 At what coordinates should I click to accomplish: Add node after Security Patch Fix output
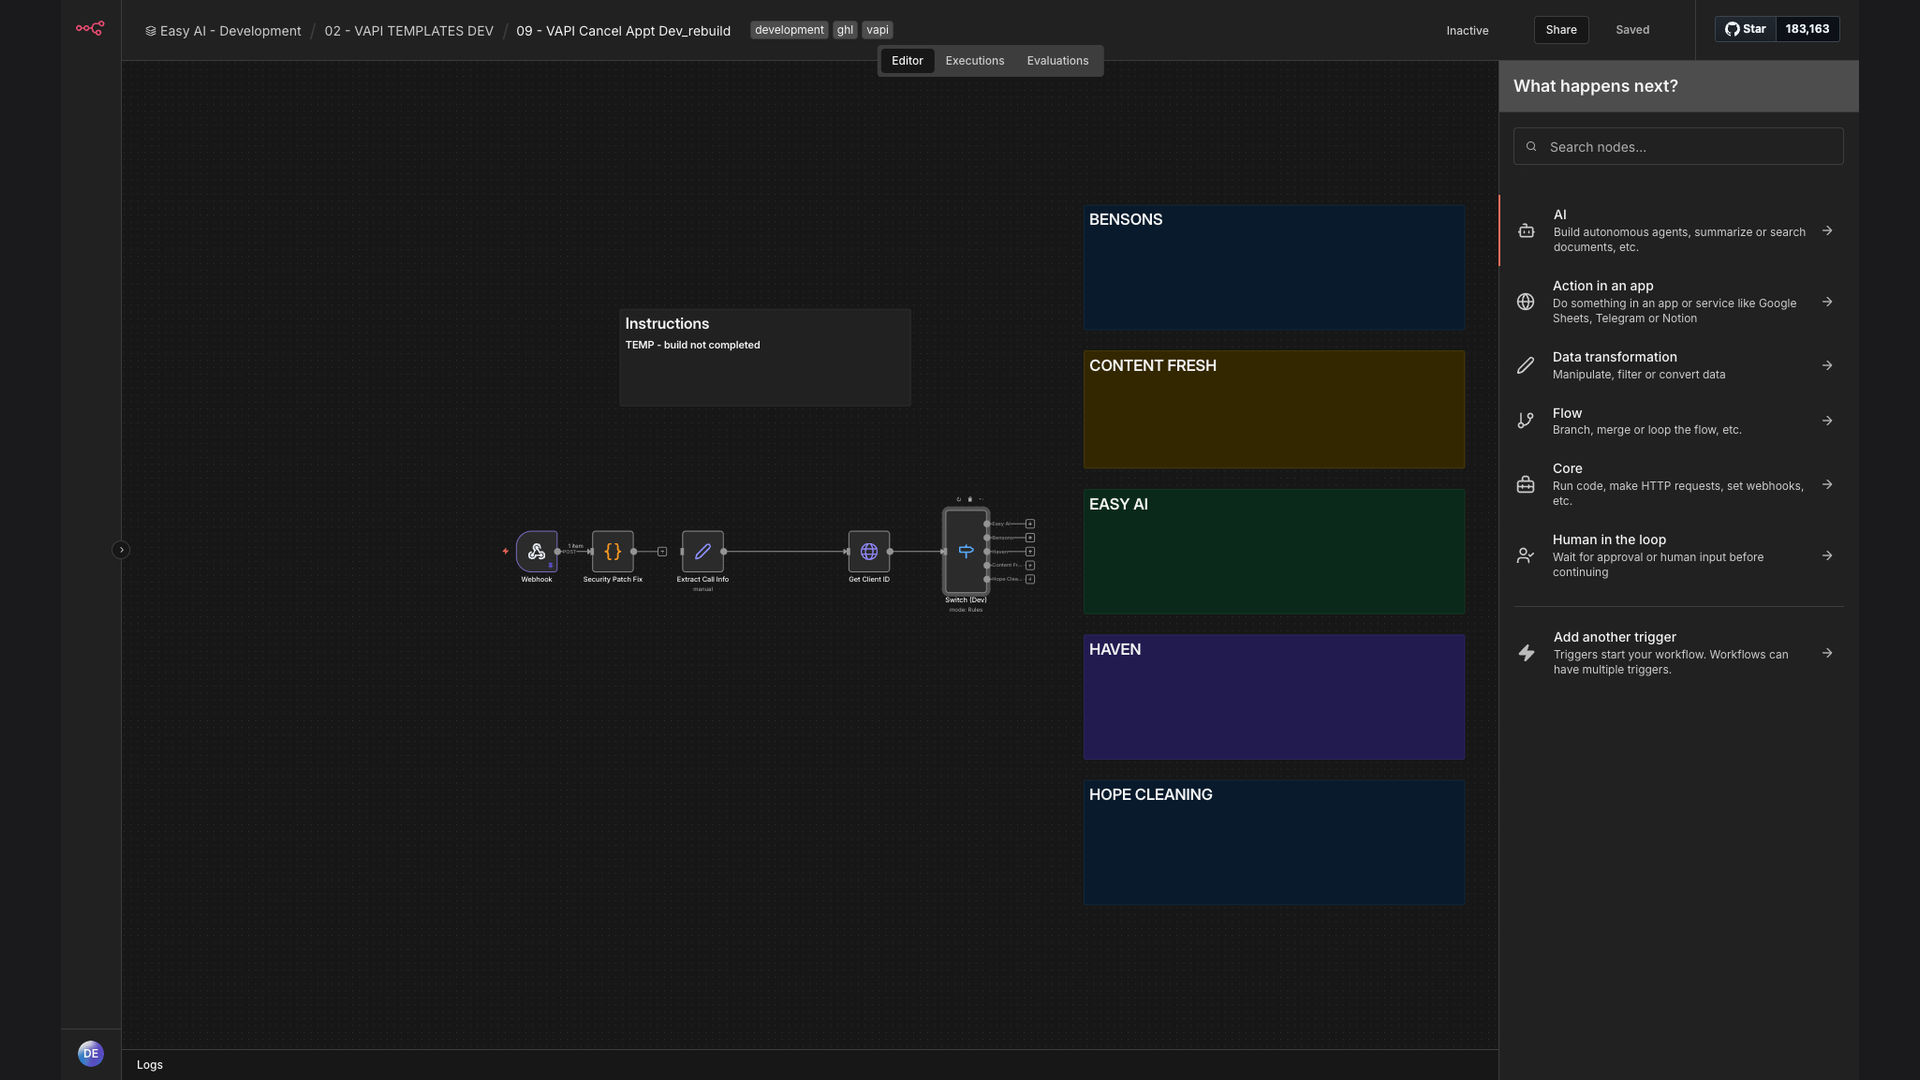(662, 551)
